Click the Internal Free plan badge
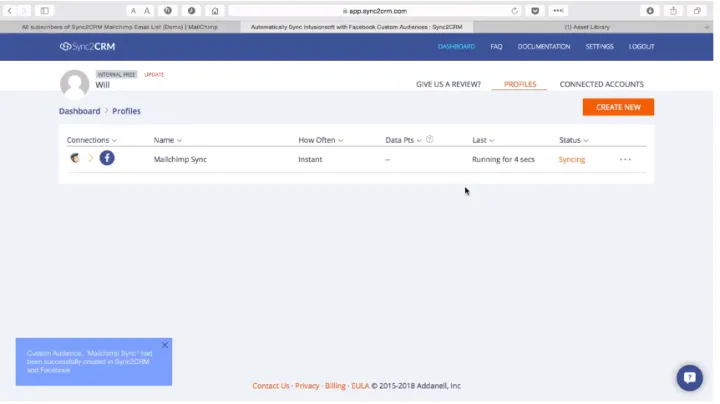This screenshot has width=720, height=404. click(116, 74)
